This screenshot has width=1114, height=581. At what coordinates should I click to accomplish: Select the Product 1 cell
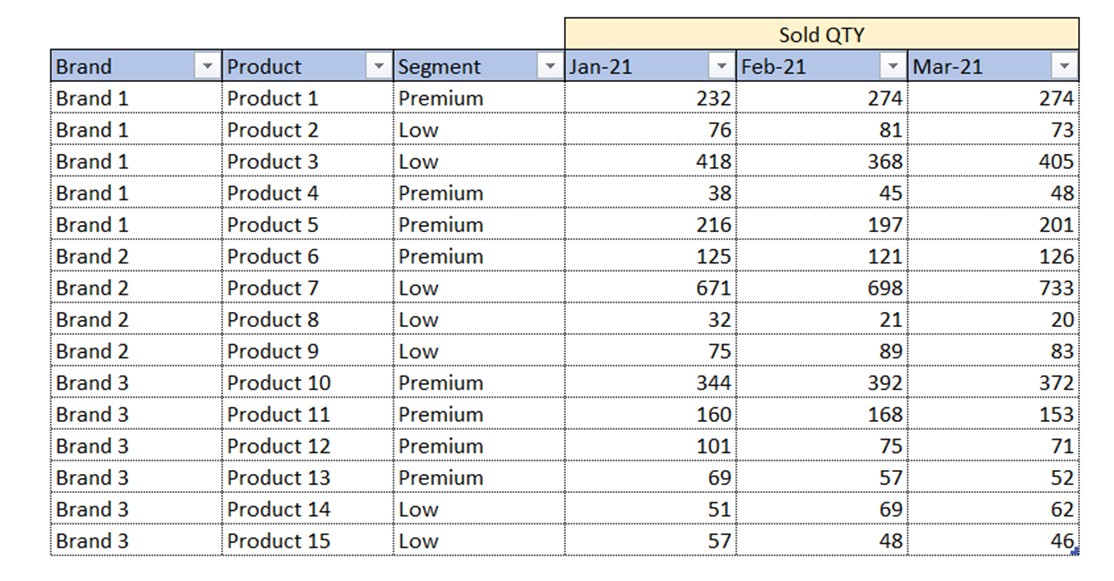tap(308, 98)
